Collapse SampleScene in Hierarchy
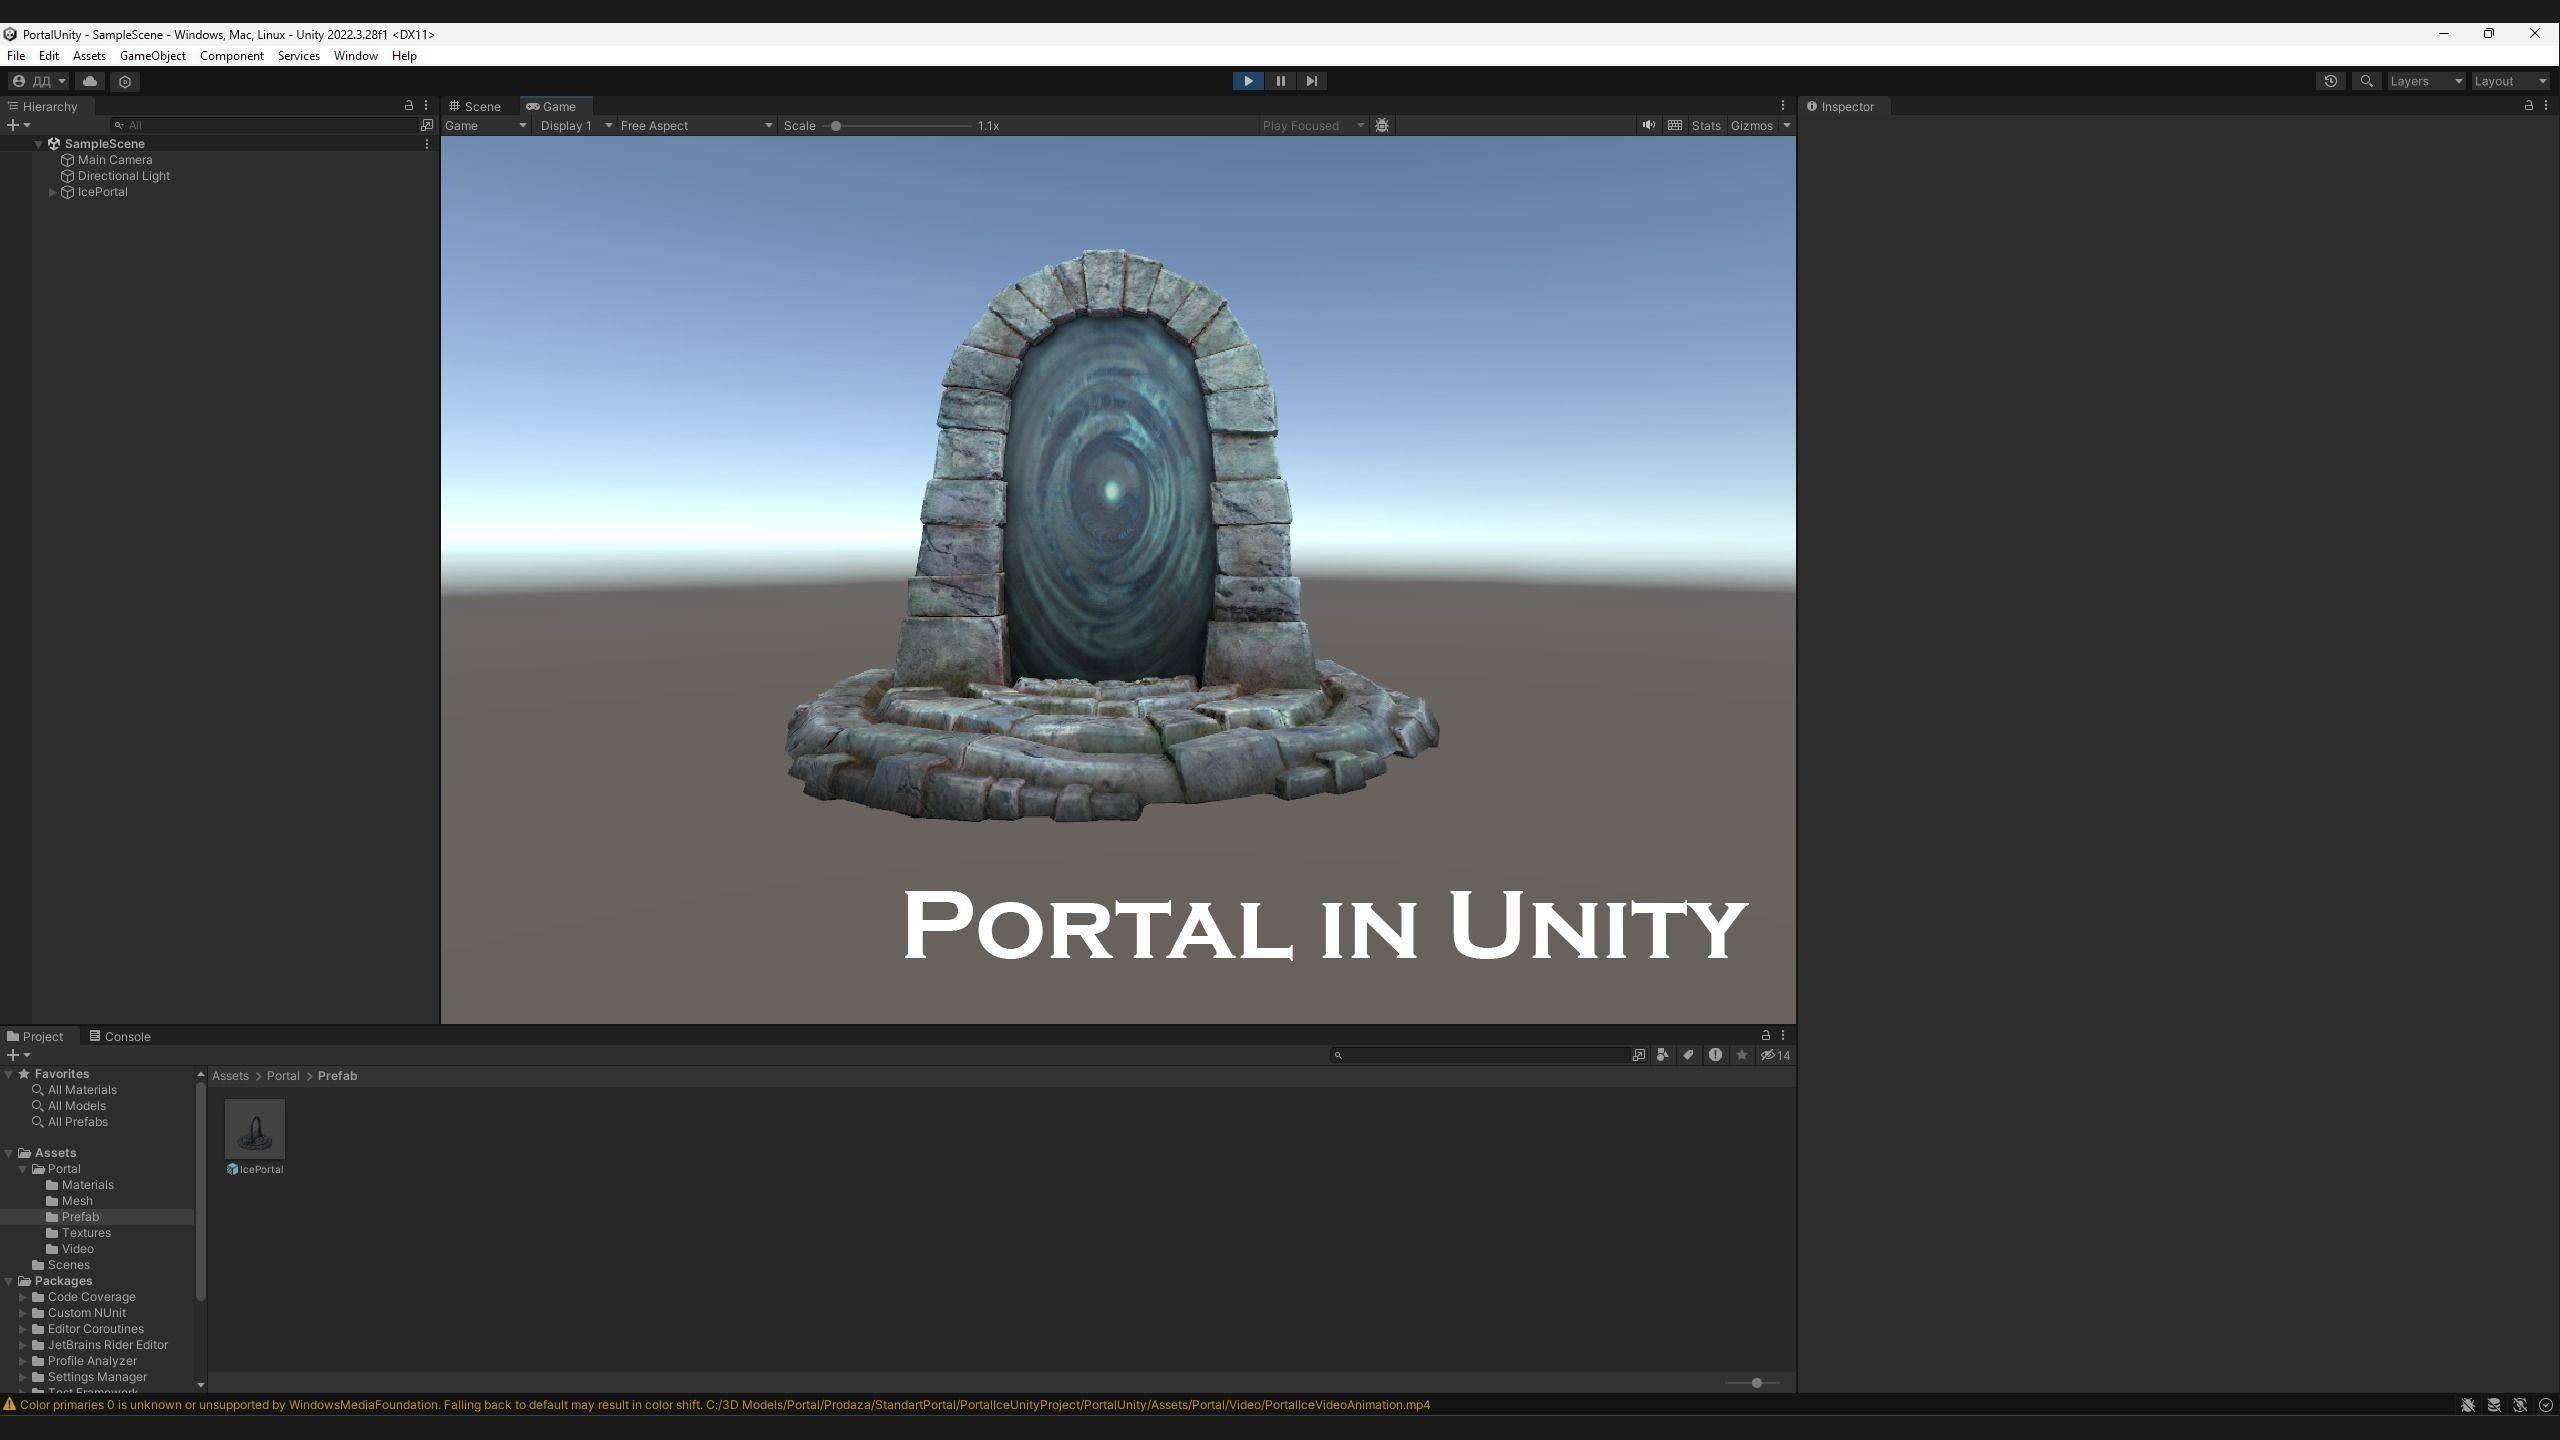2560x1440 pixels. point(38,144)
